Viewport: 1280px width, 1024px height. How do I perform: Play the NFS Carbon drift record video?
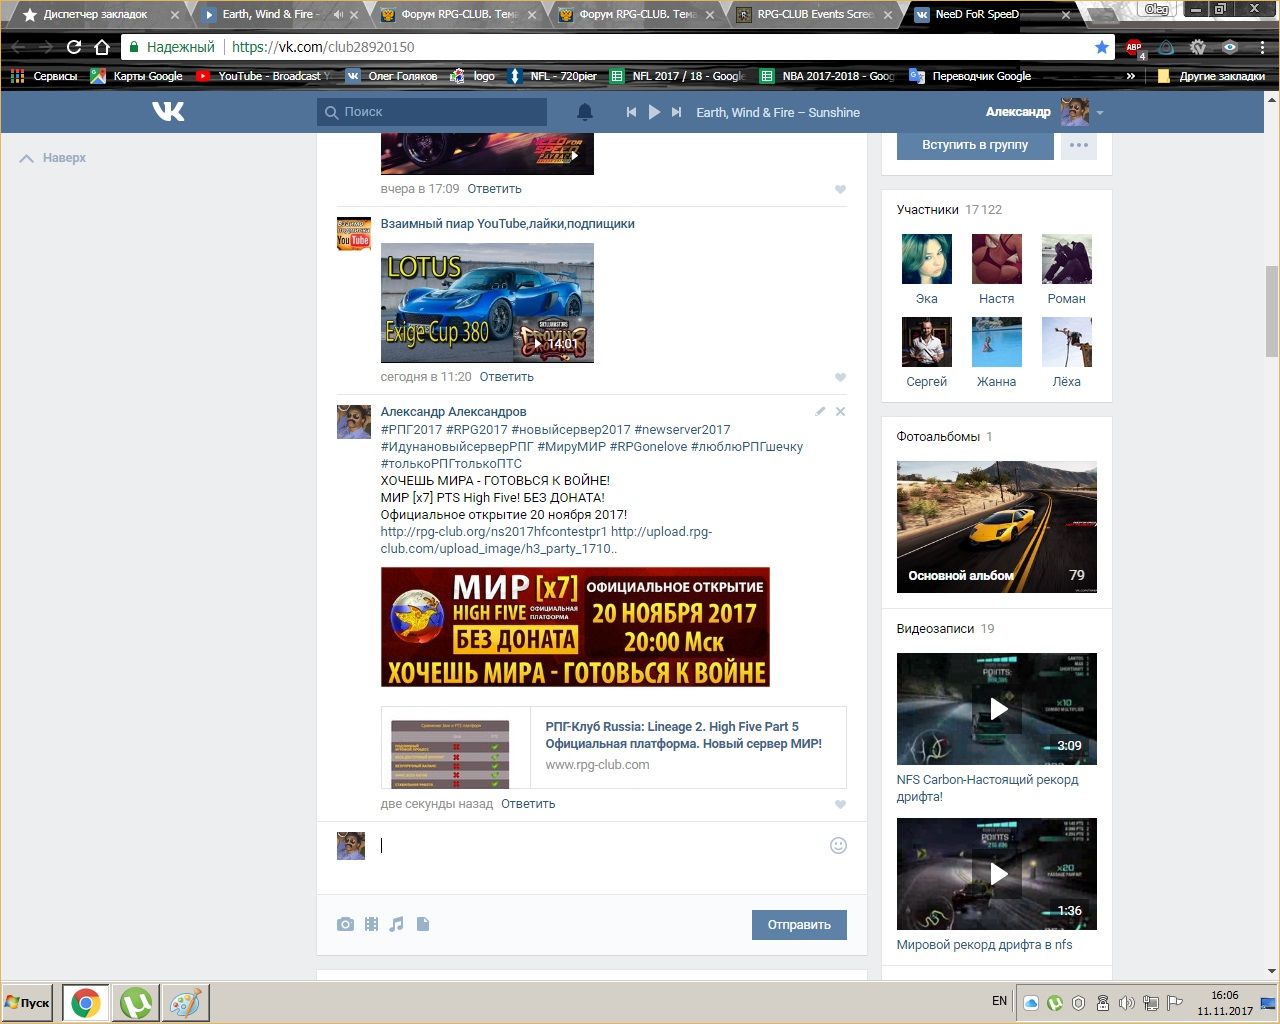997,709
